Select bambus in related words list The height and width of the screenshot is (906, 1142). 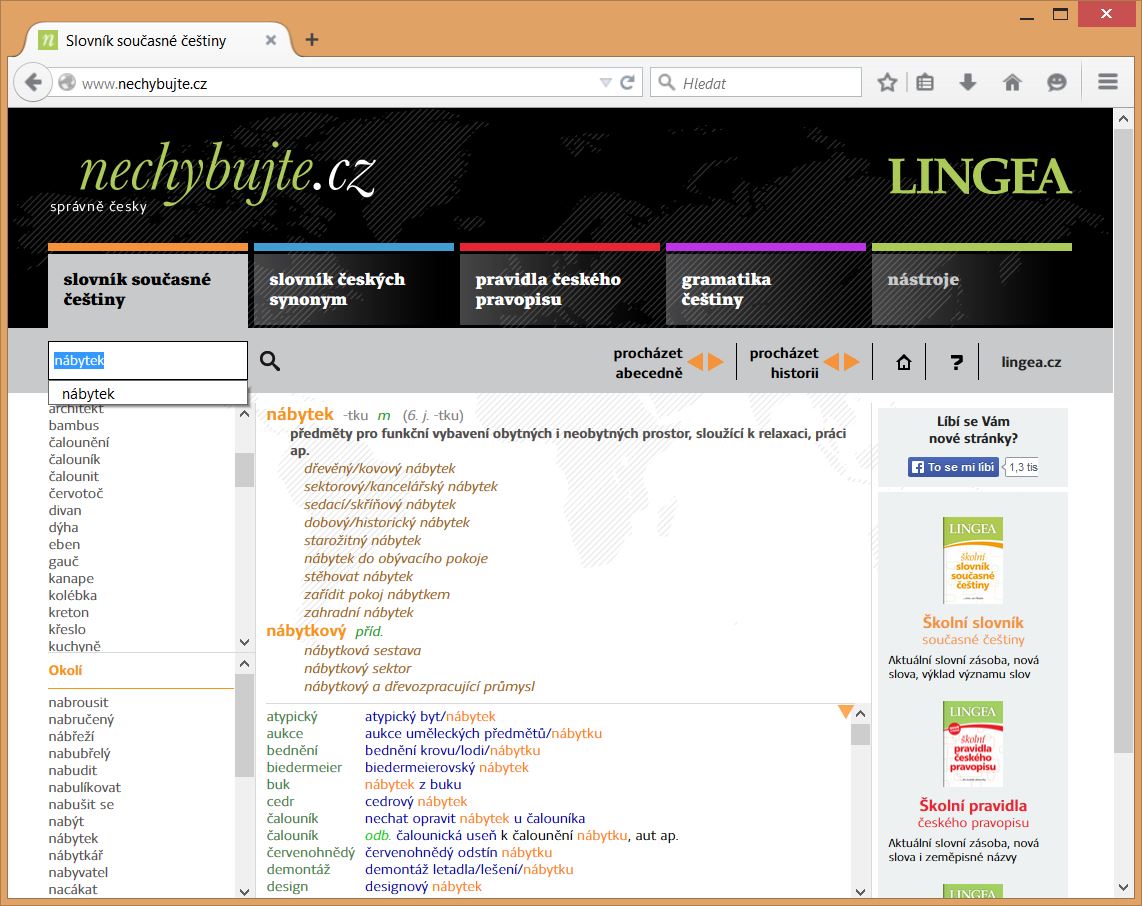74,425
